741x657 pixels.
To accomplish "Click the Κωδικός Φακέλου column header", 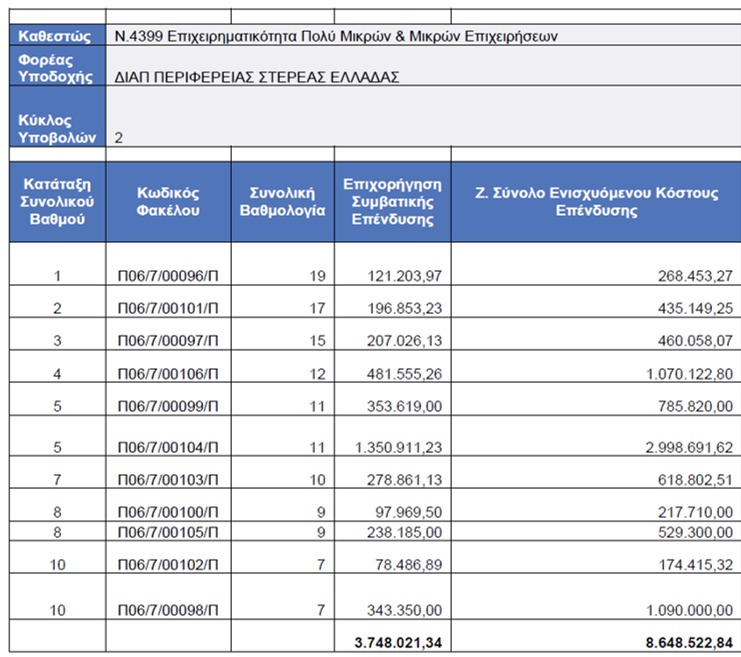I will (168, 202).
